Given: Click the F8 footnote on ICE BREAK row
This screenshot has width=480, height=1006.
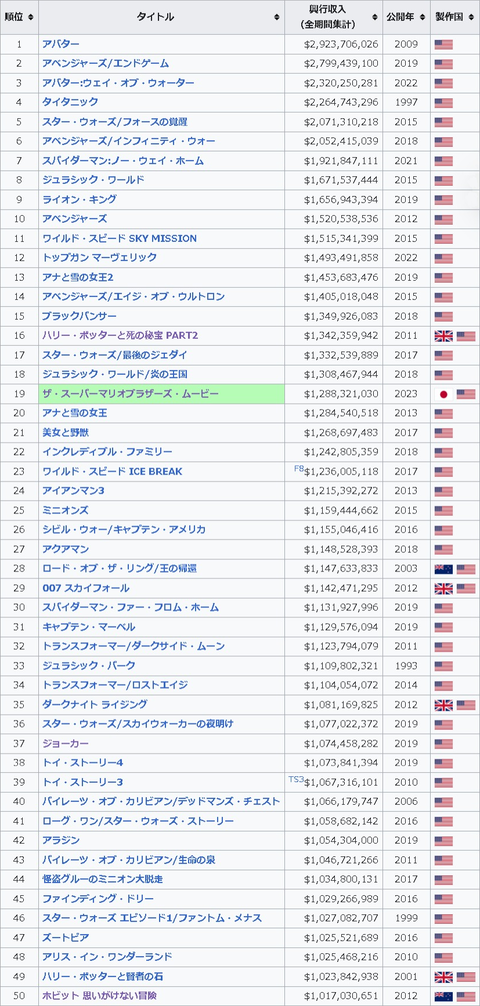Looking at the screenshot, I should coord(298,469).
